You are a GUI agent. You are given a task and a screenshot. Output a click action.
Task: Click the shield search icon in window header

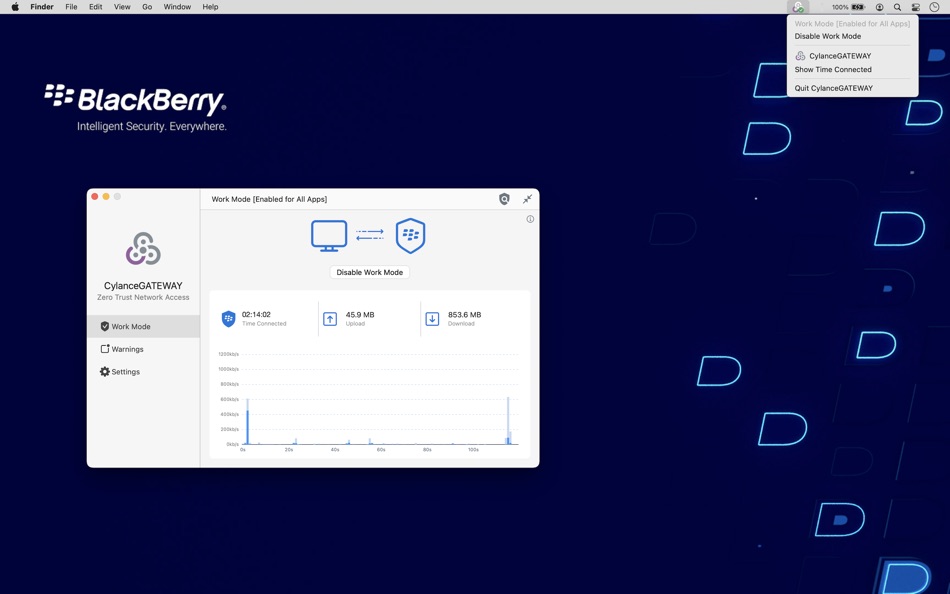[504, 199]
